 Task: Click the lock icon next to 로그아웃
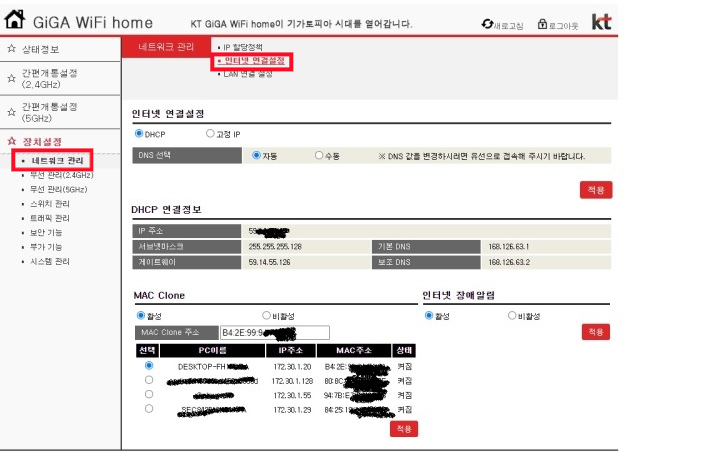(542, 24)
